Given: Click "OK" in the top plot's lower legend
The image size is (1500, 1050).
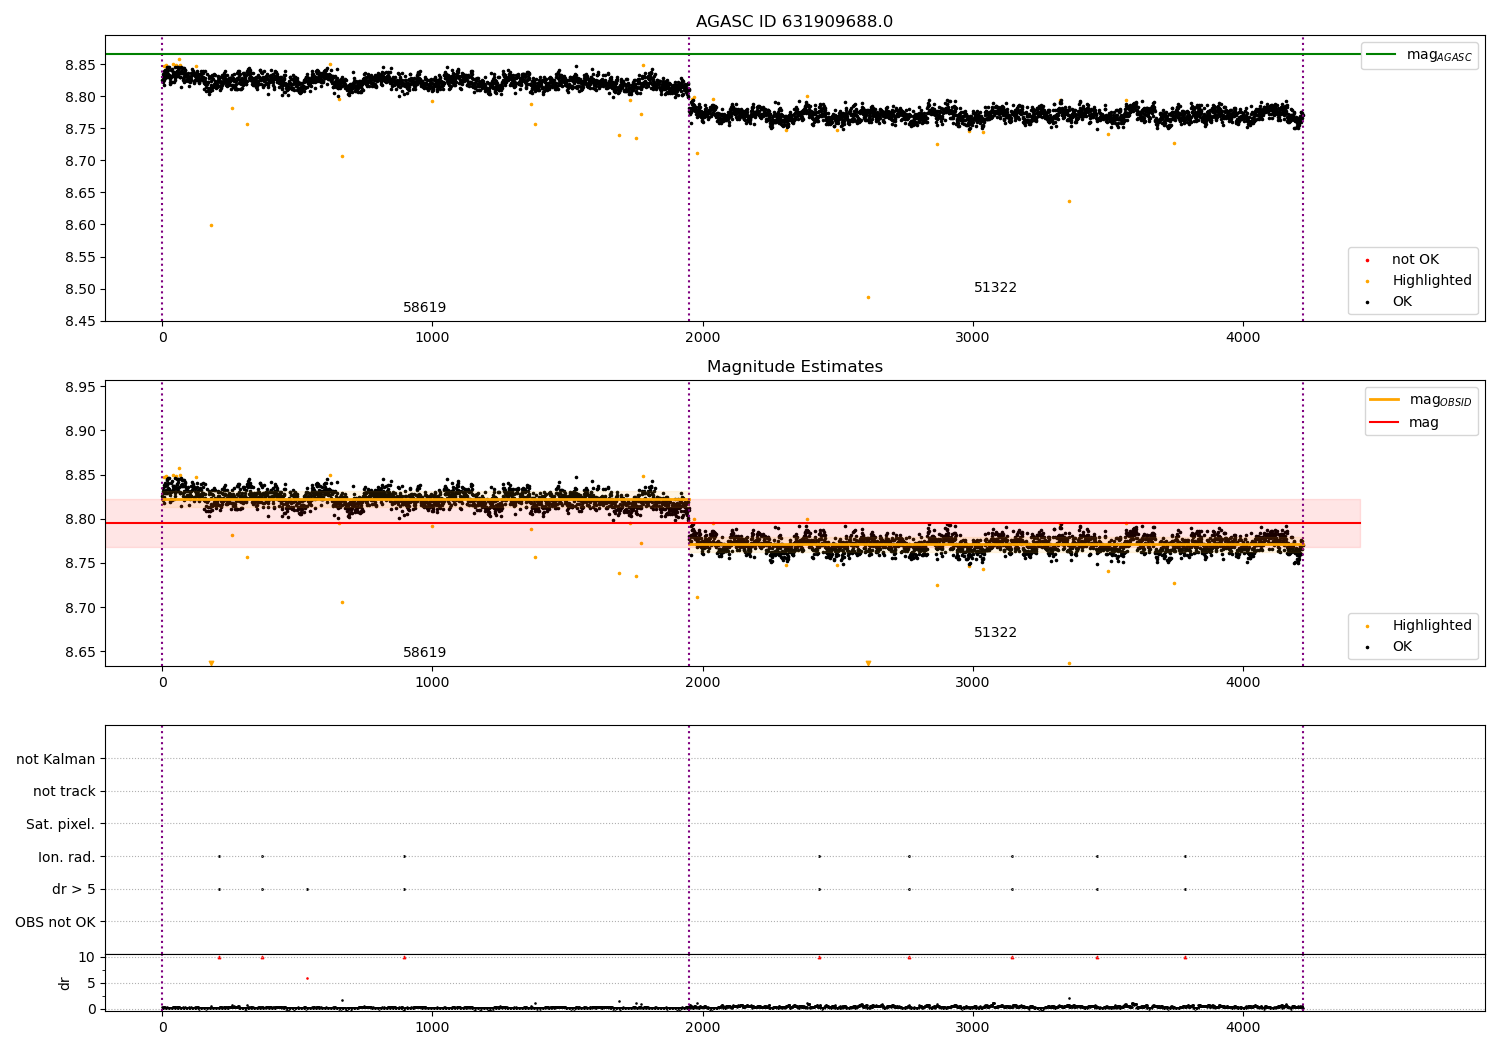Looking at the screenshot, I should (x=1402, y=302).
